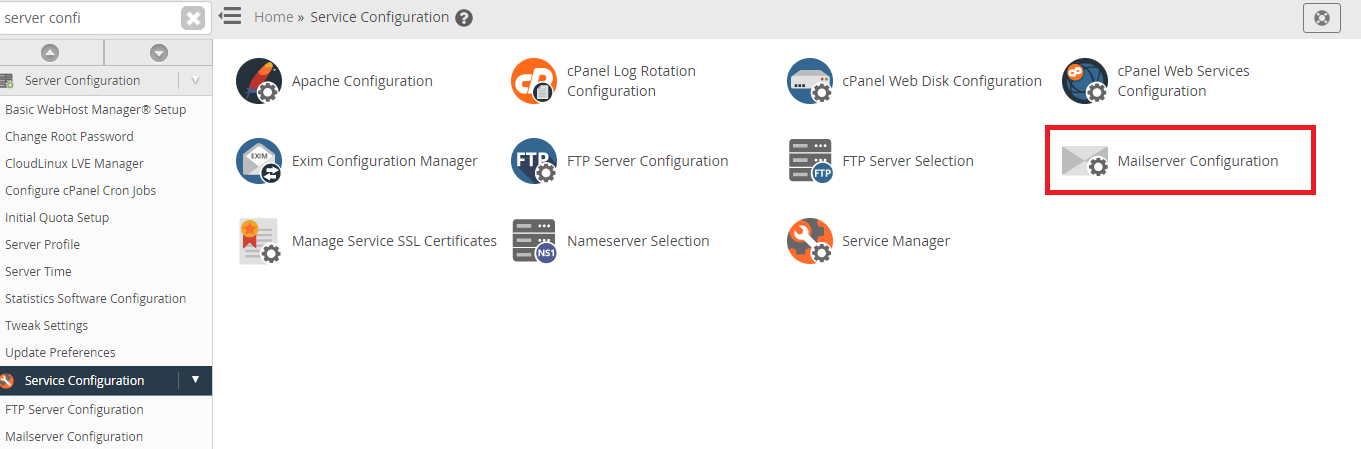Open Change Root Password in the sidebar
This screenshot has height=449, width=1361.
coord(69,136)
